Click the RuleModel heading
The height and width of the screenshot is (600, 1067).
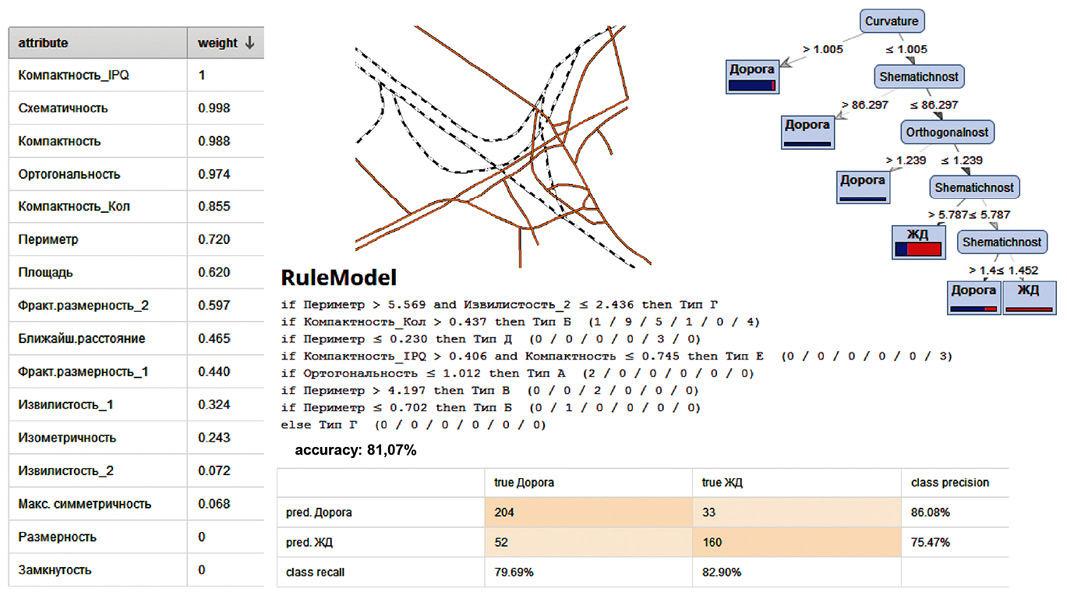click(x=339, y=278)
